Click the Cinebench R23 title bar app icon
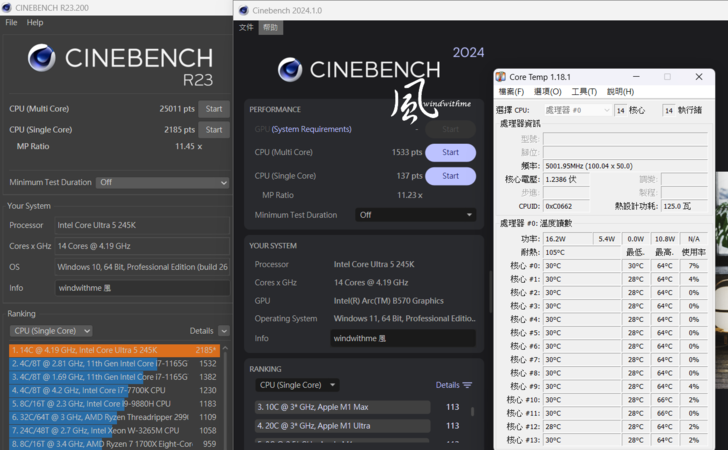Viewport: 728px width, 450px height. [8, 7]
